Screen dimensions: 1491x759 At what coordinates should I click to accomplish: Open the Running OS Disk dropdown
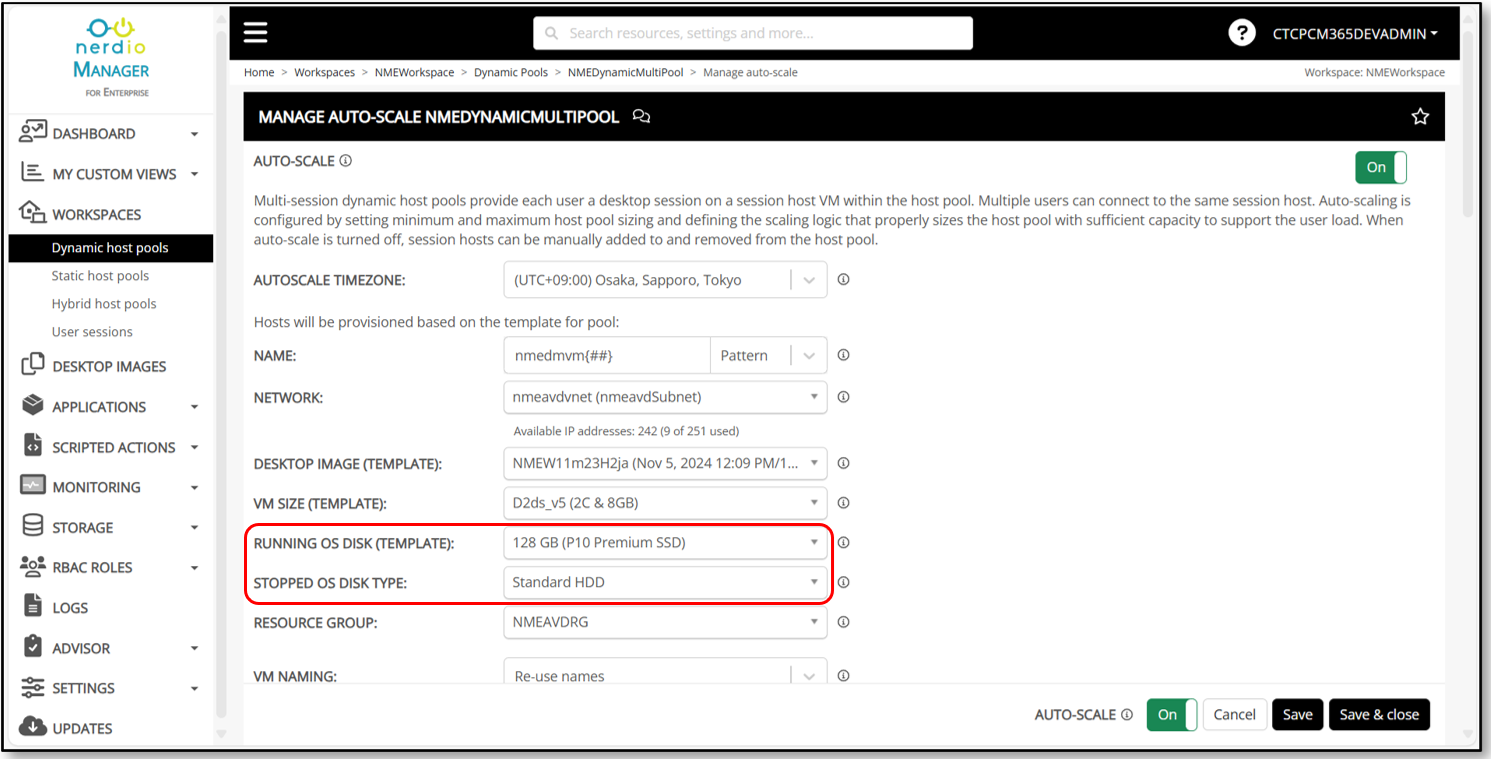tap(665, 543)
